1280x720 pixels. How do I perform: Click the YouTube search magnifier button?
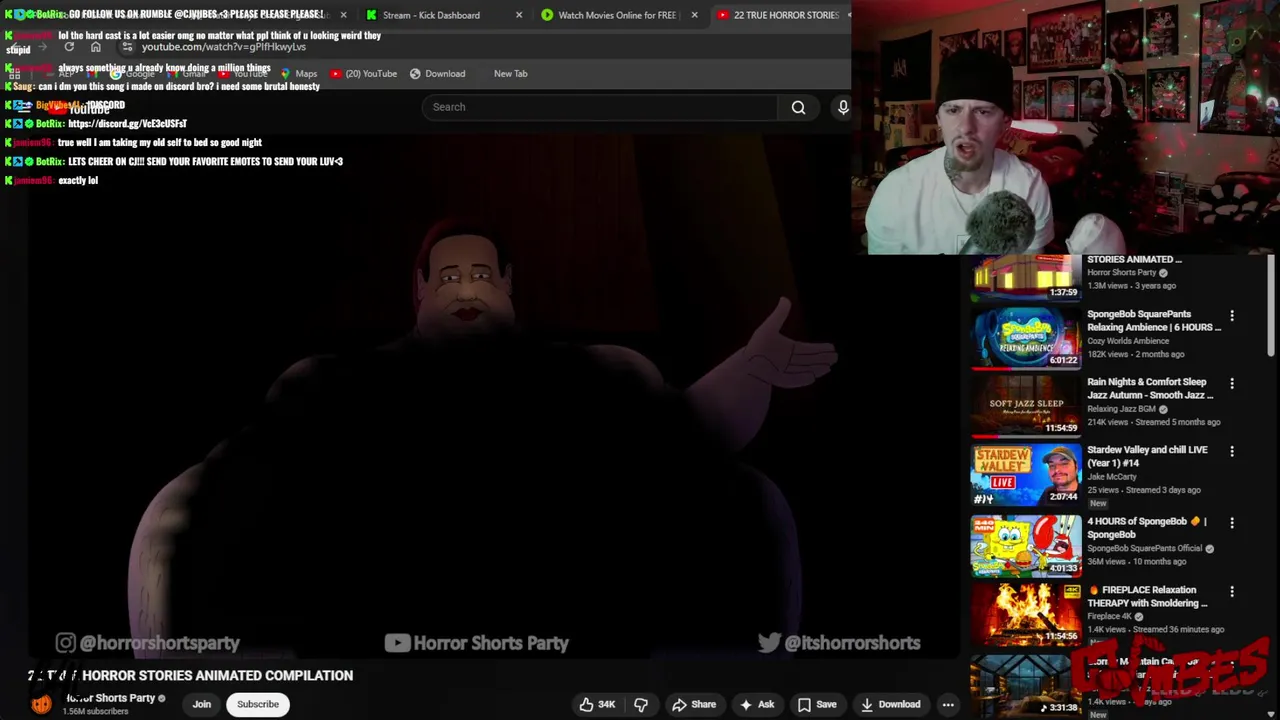pos(798,107)
